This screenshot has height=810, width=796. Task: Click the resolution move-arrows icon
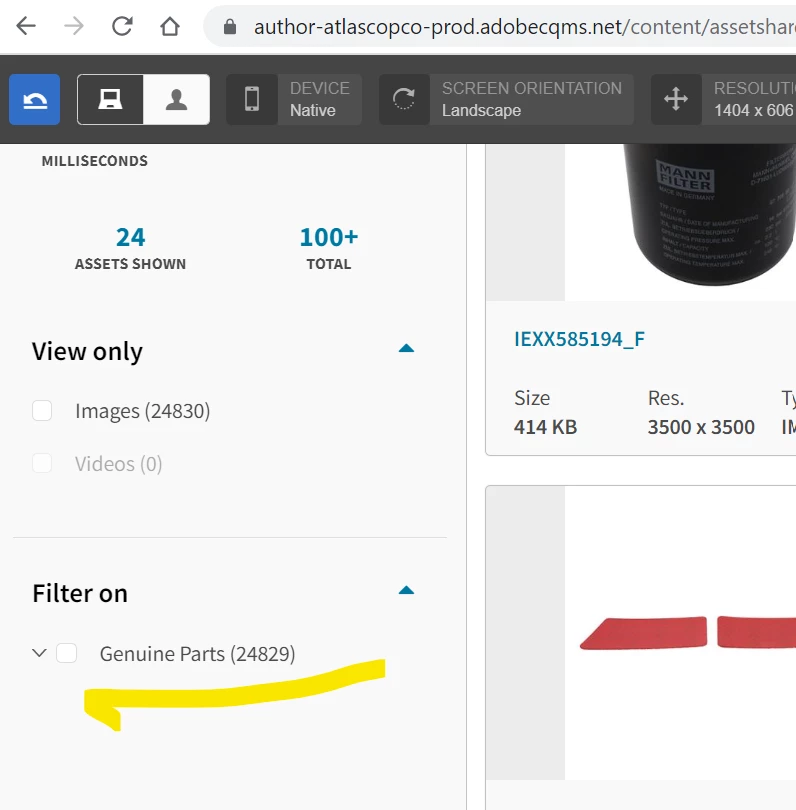coord(676,99)
